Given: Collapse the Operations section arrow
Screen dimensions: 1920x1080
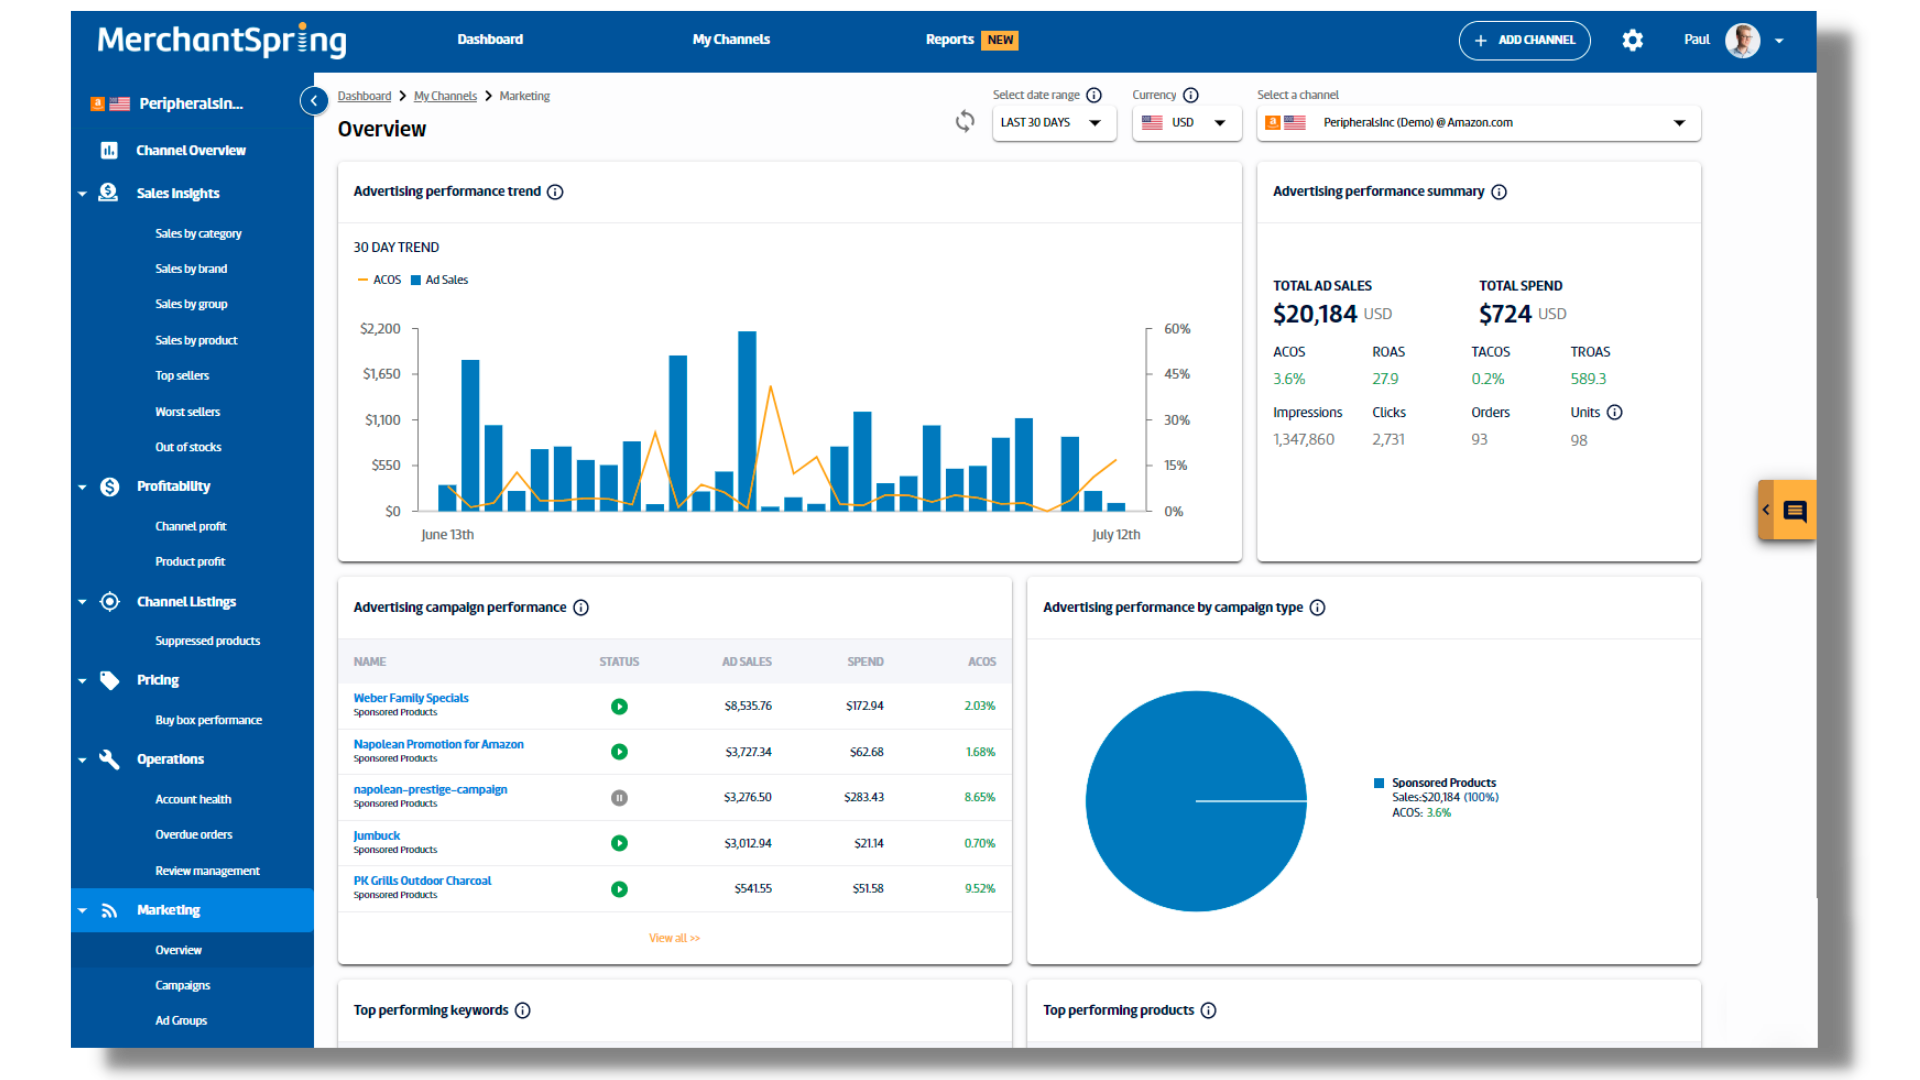Looking at the screenshot, I should (82, 760).
